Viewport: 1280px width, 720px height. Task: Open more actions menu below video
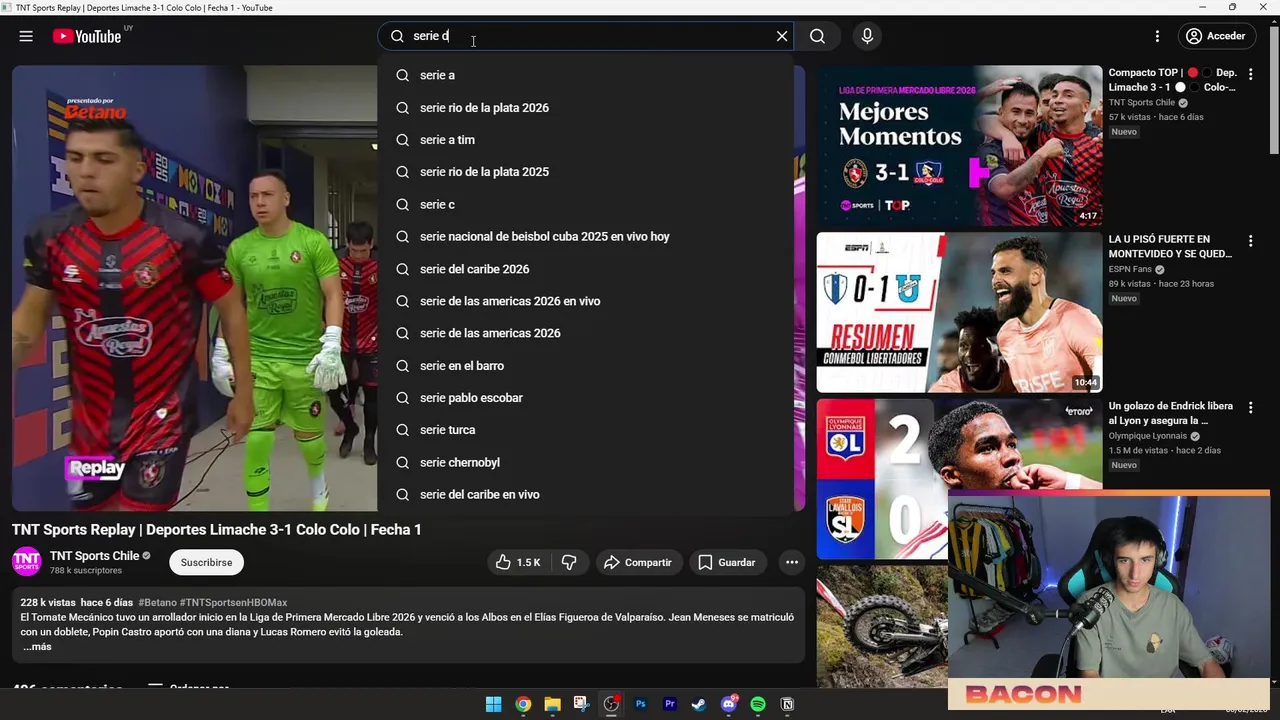(x=792, y=562)
